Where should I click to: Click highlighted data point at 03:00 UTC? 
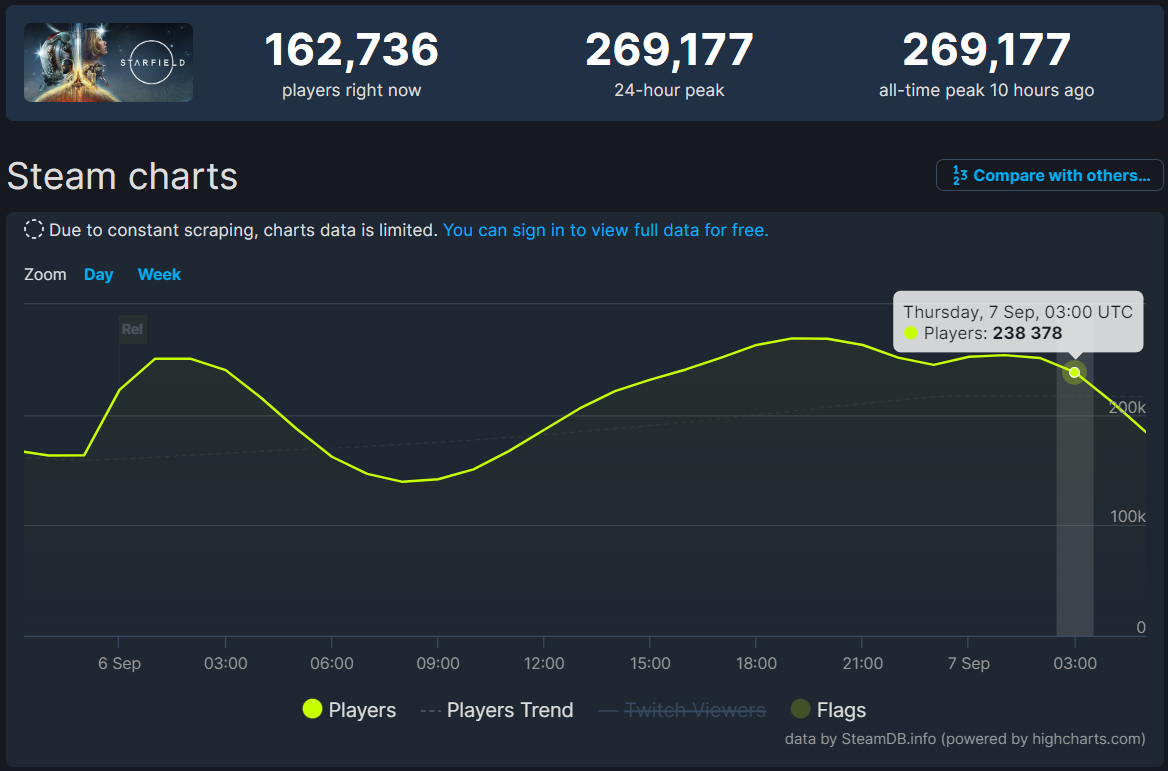[1074, 372]
